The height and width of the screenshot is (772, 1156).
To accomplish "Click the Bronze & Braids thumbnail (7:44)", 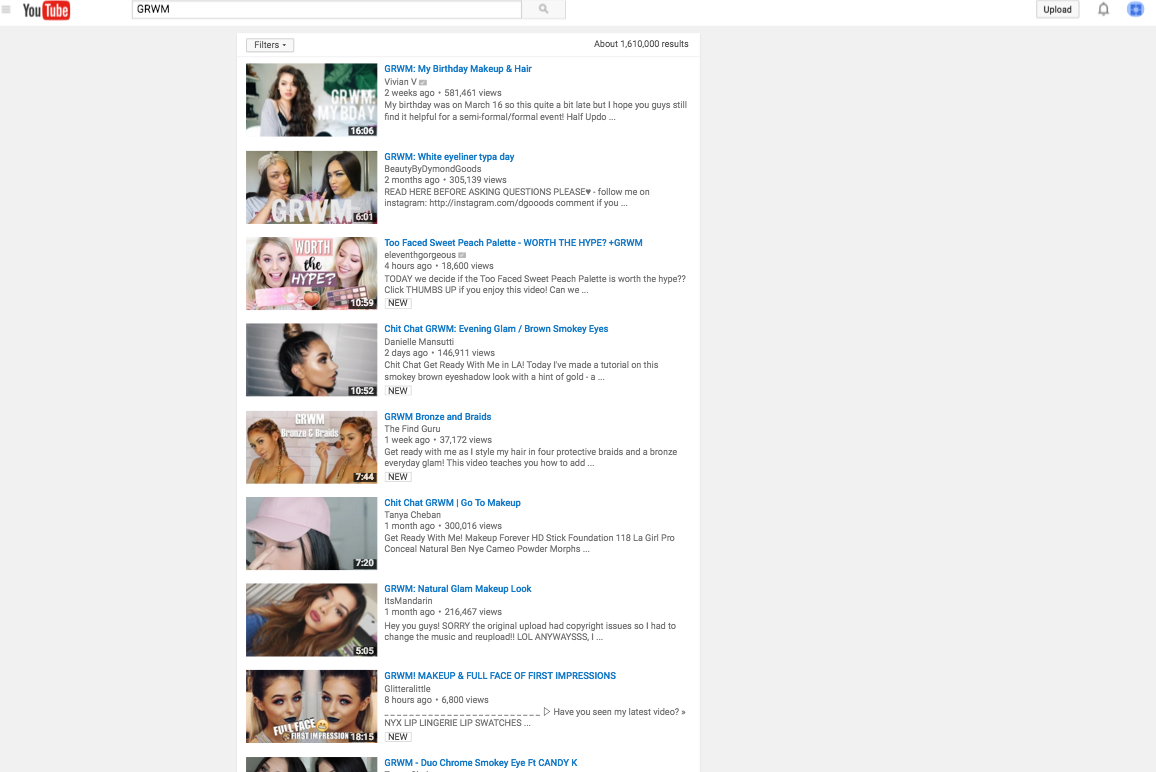I will coord(311,448).
